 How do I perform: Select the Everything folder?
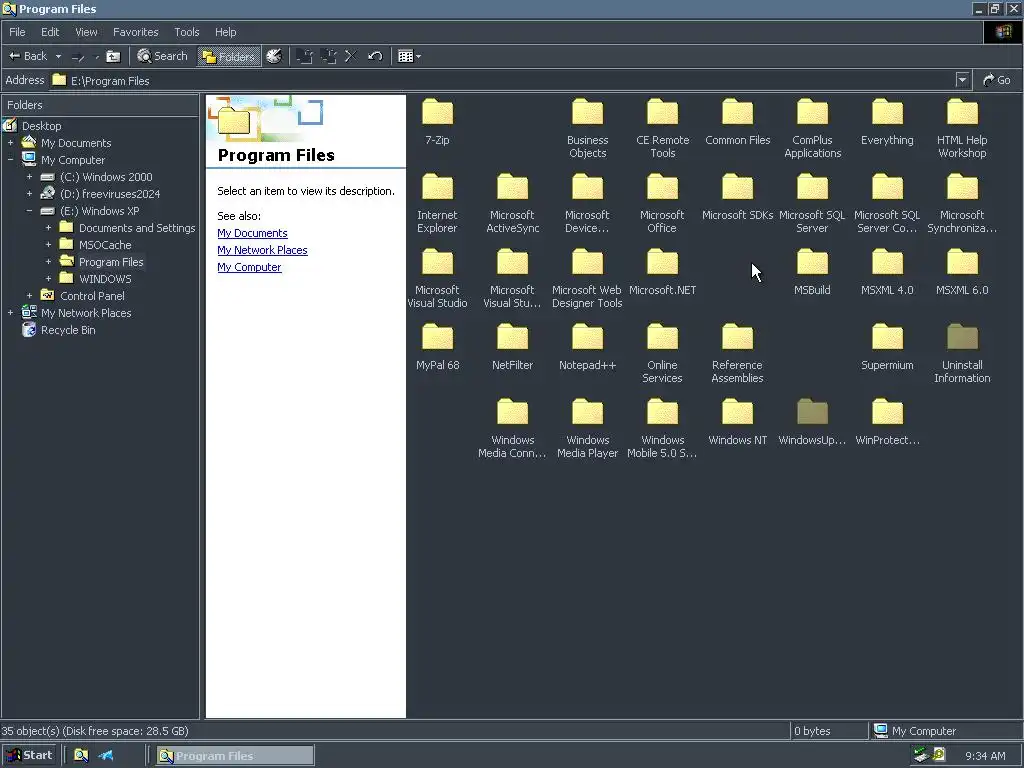pyautogui.click(x=887, y=121)
